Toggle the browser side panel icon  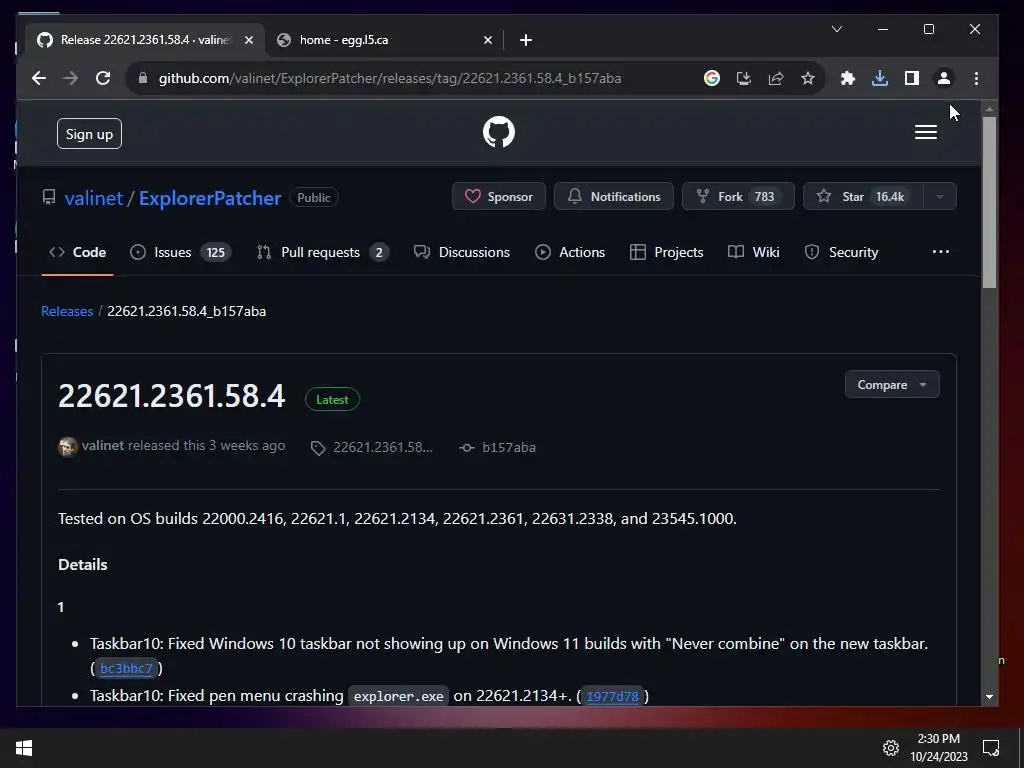pos(912,78)
